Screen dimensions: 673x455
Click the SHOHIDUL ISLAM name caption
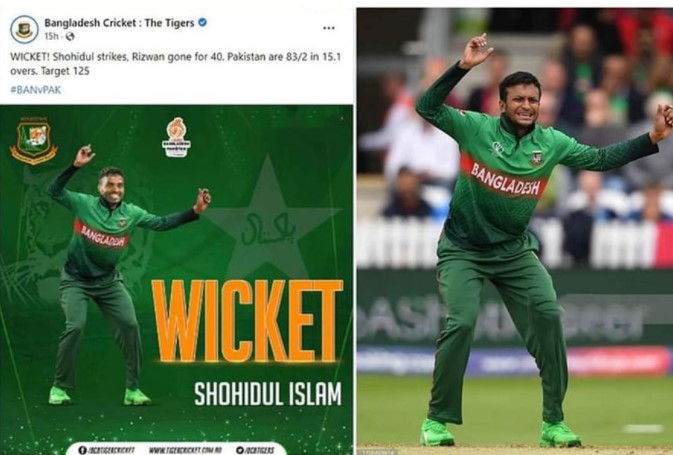268,394
